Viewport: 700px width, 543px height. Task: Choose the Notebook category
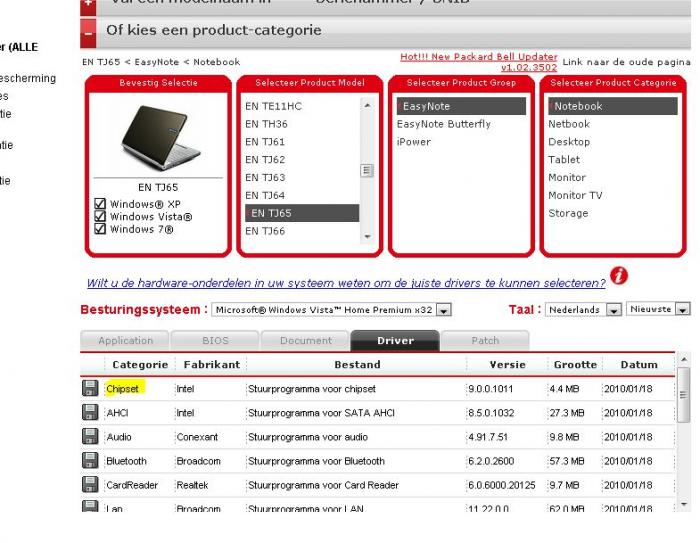(613, 106)
